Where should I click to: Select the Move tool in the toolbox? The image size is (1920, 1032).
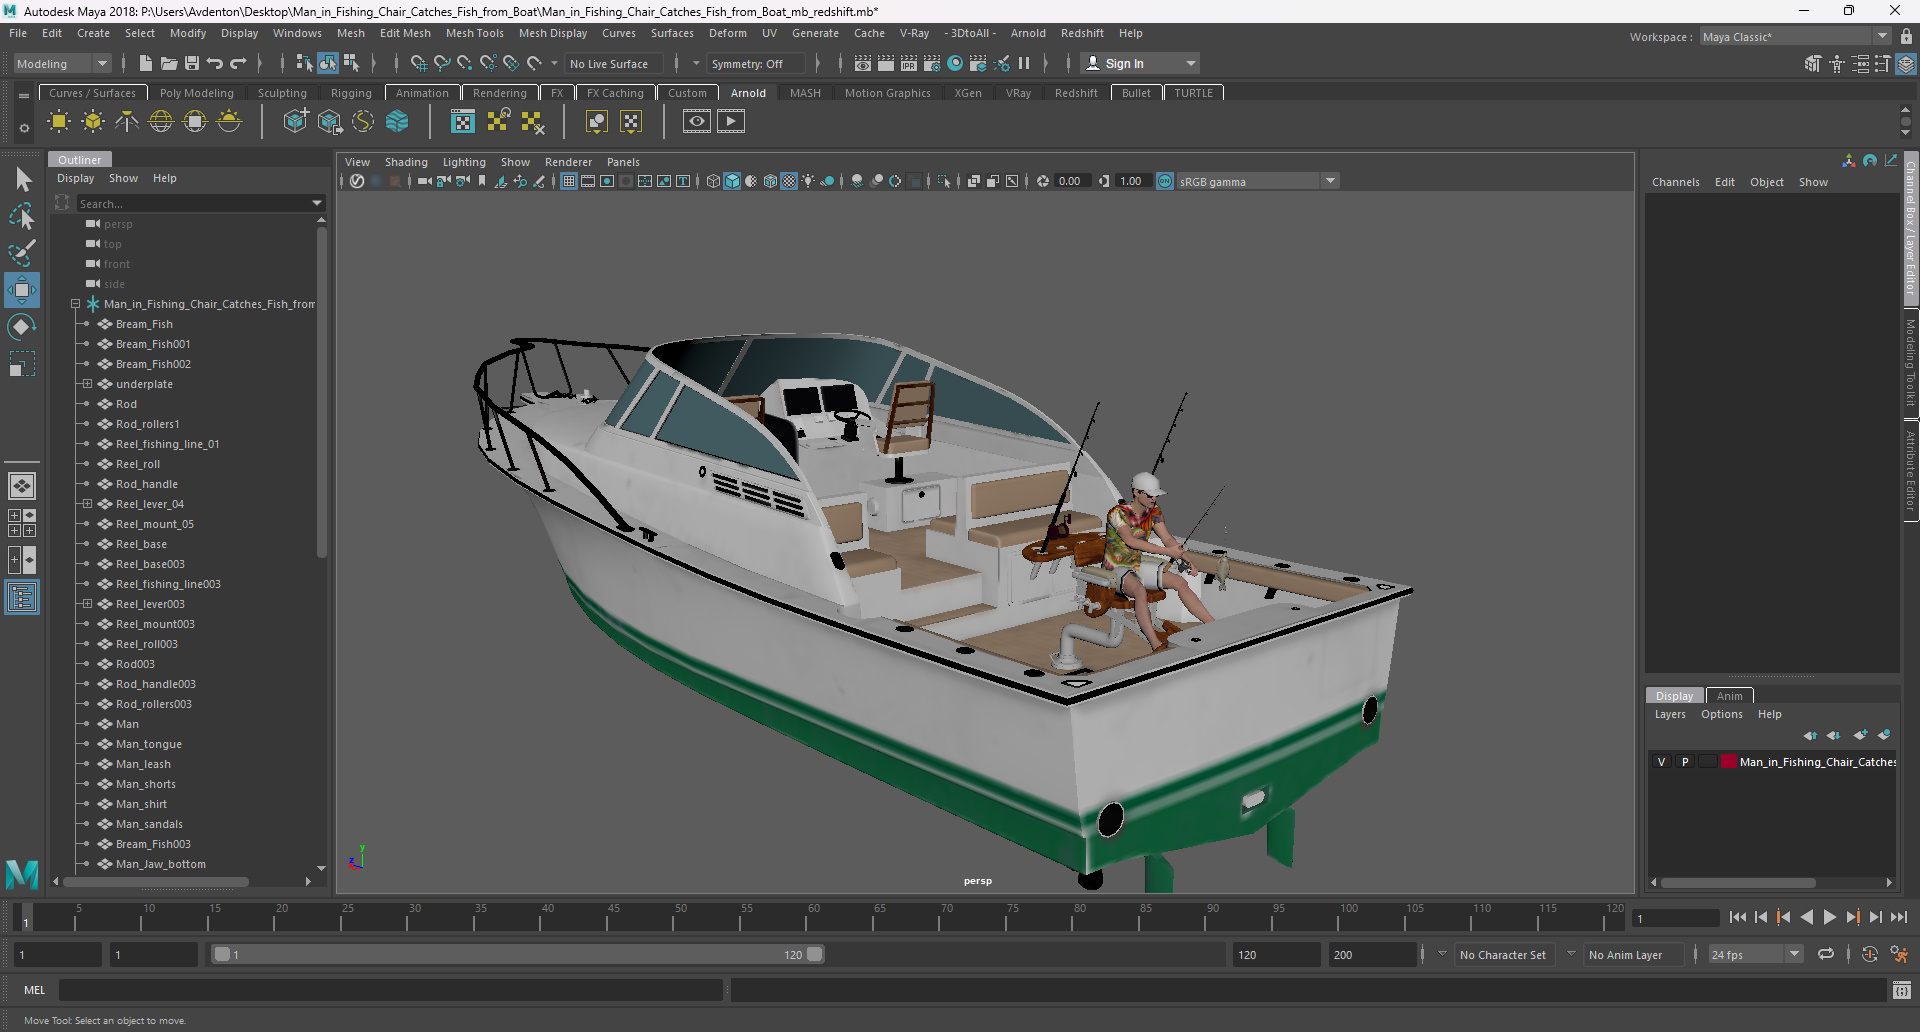coord(22,290)
